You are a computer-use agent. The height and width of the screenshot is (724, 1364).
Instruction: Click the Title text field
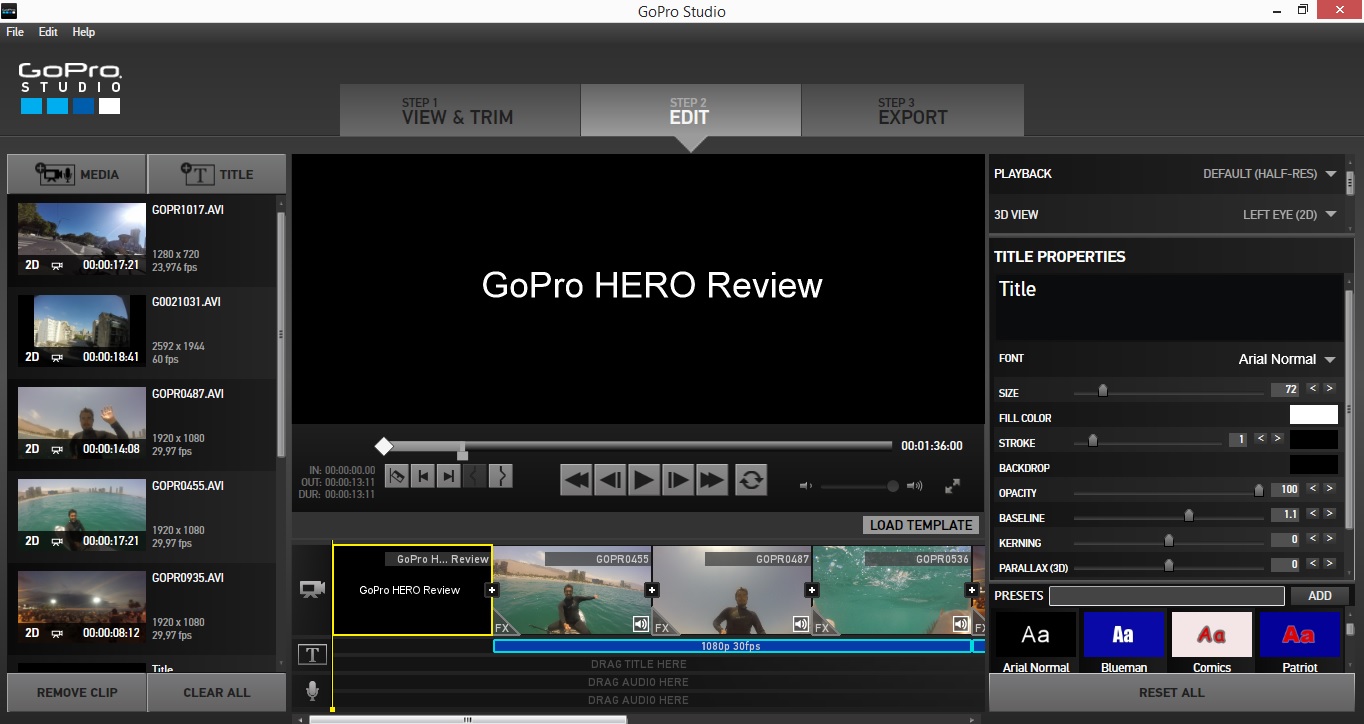point(1168,307)
